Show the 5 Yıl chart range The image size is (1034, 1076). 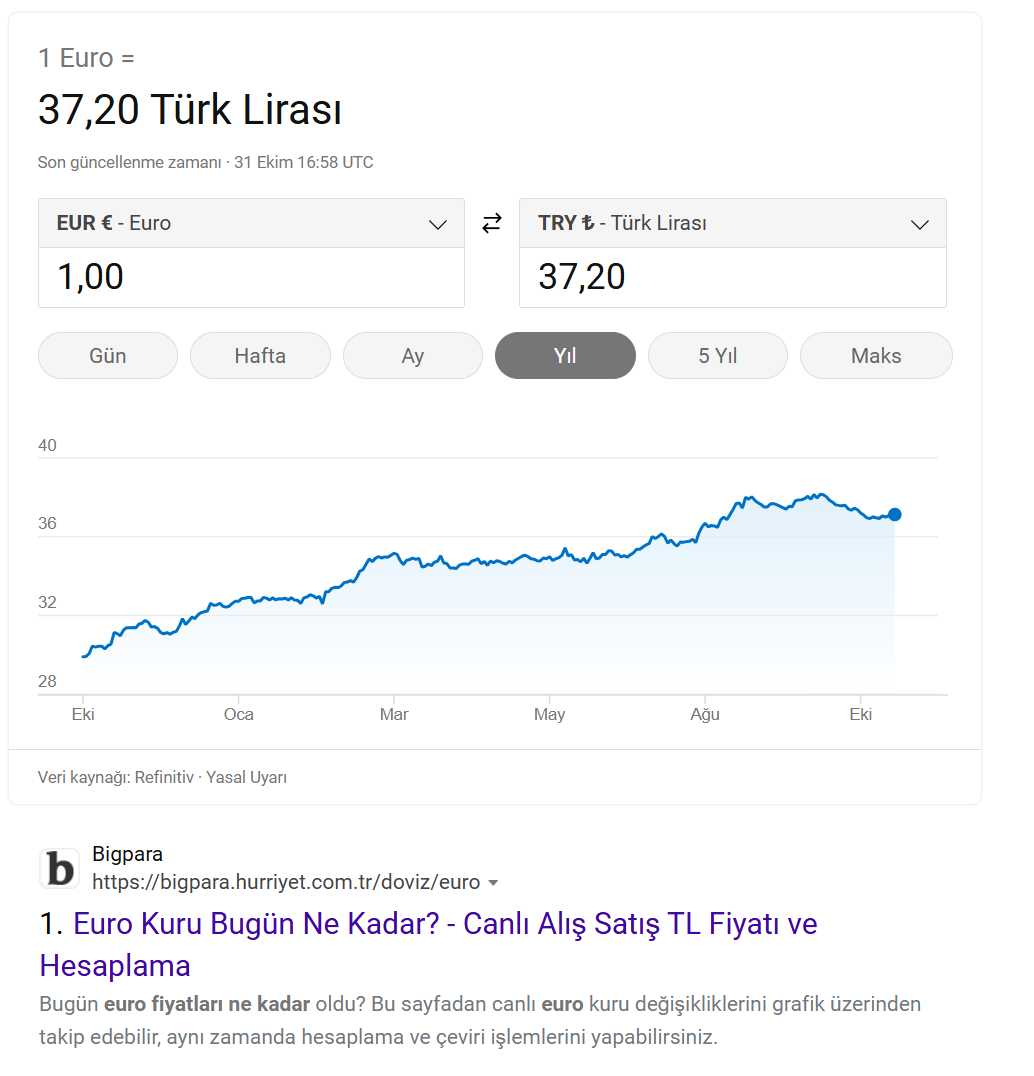pos(718,355)
